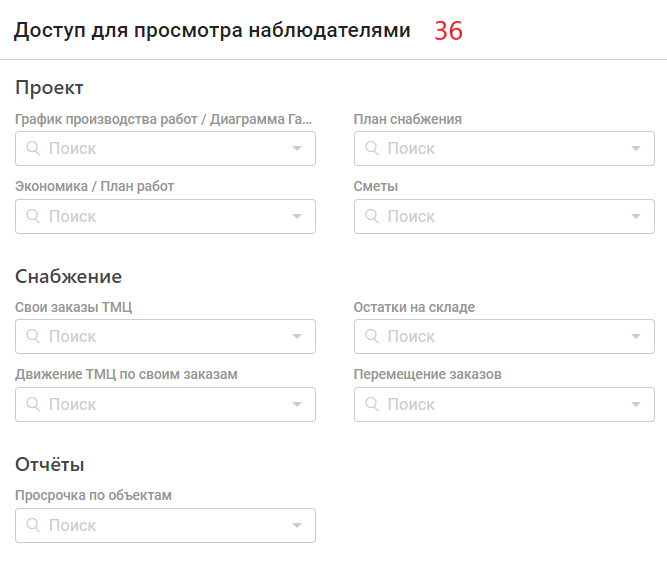The image size is (667, 572).
Task: Open the План снабжения dropdown arrow
Action: pos(636,148)
